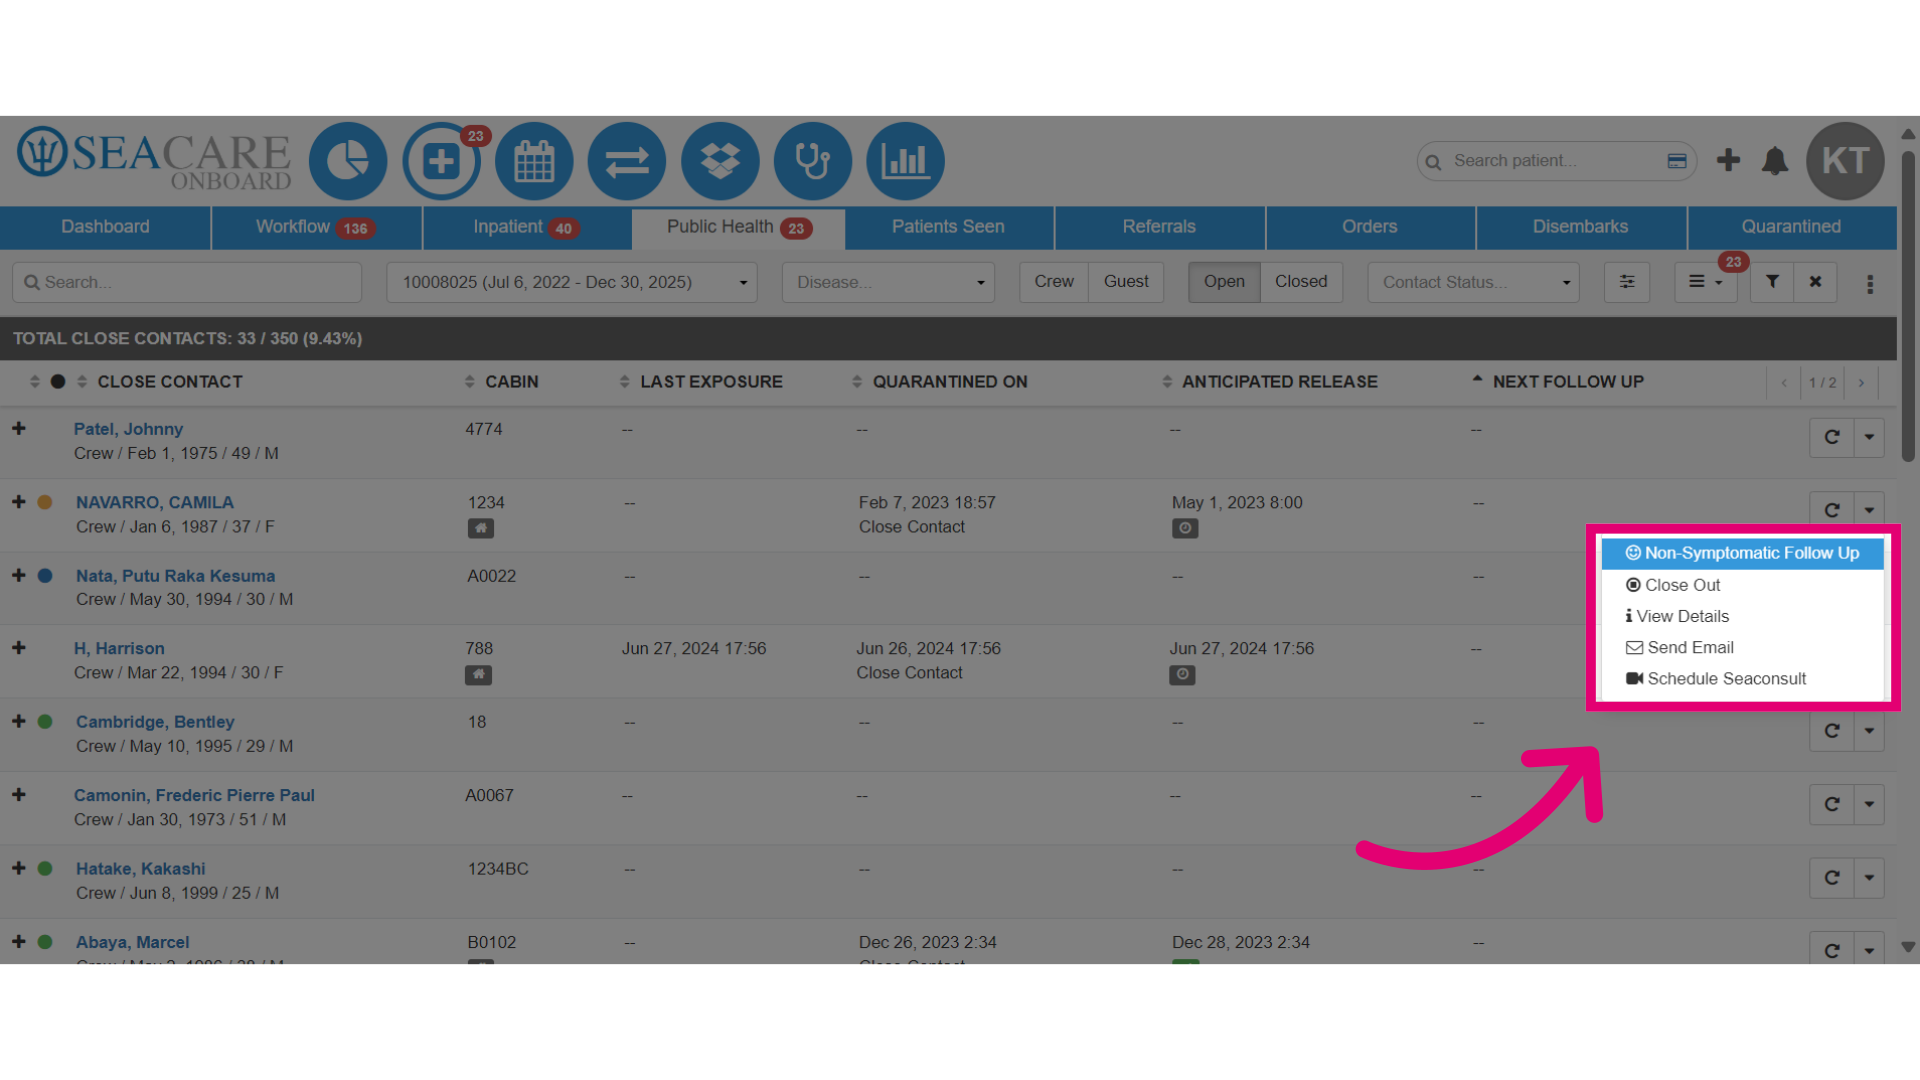Open the pie chart dashboard icon
The width and height of the screenshot is (1920, 1080).
click(347, 160)
